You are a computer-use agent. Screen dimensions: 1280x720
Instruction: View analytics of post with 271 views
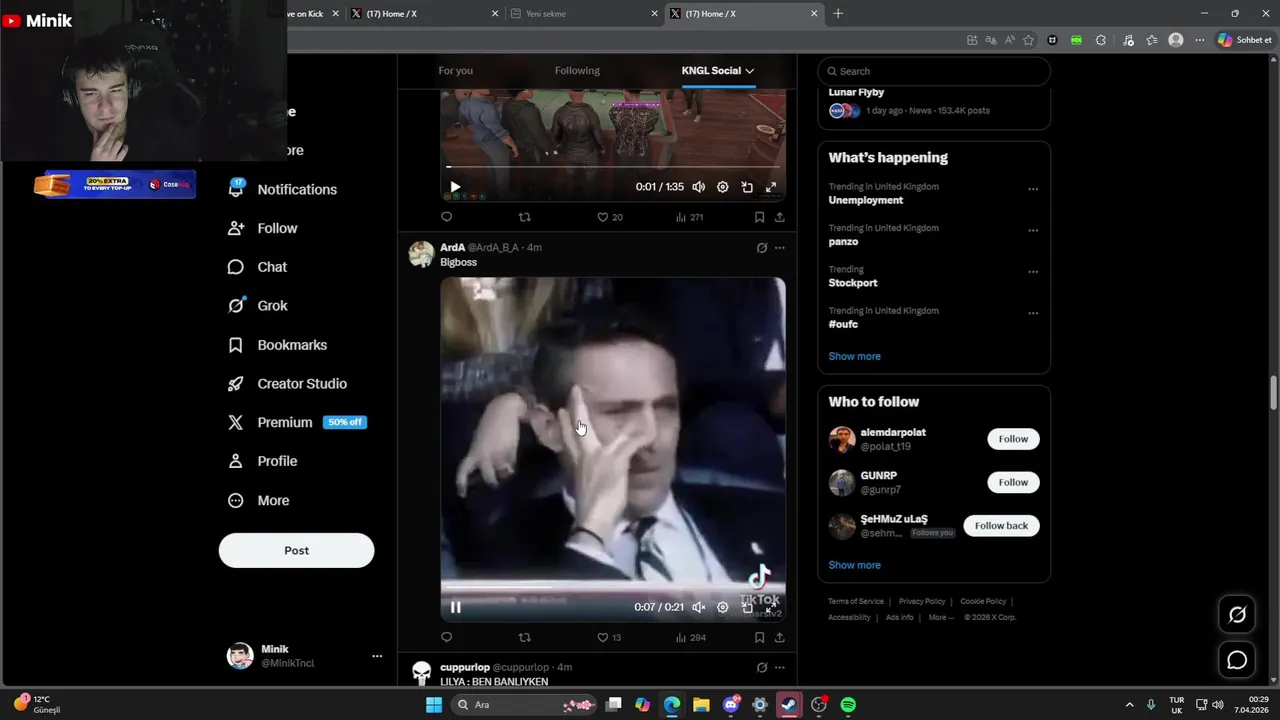tap(690, 217)
